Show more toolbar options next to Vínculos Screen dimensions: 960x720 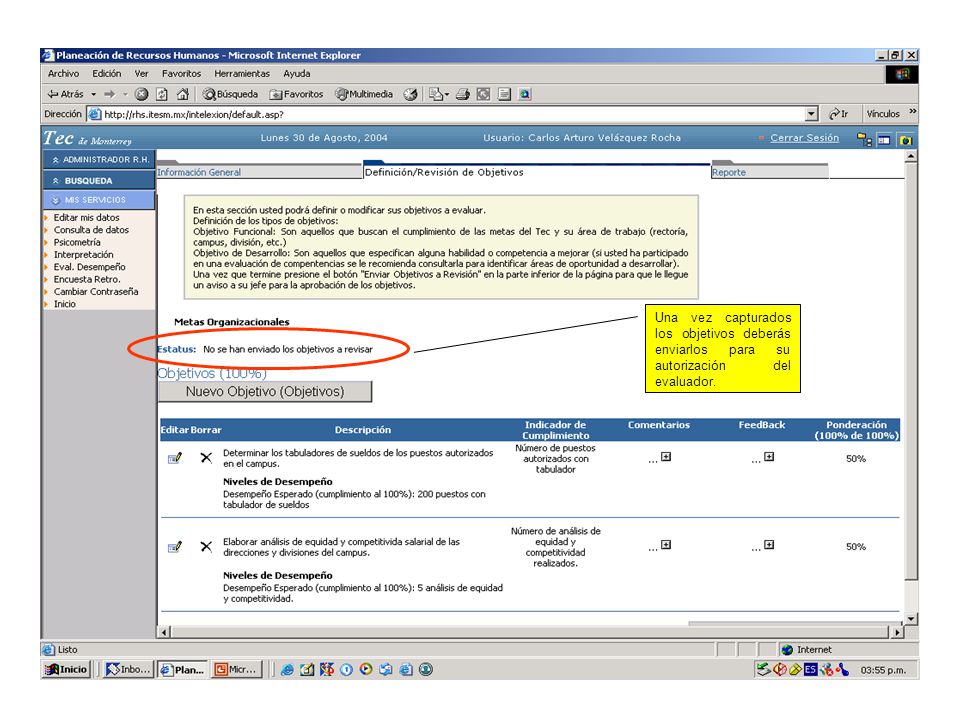[x=912, y=111]
